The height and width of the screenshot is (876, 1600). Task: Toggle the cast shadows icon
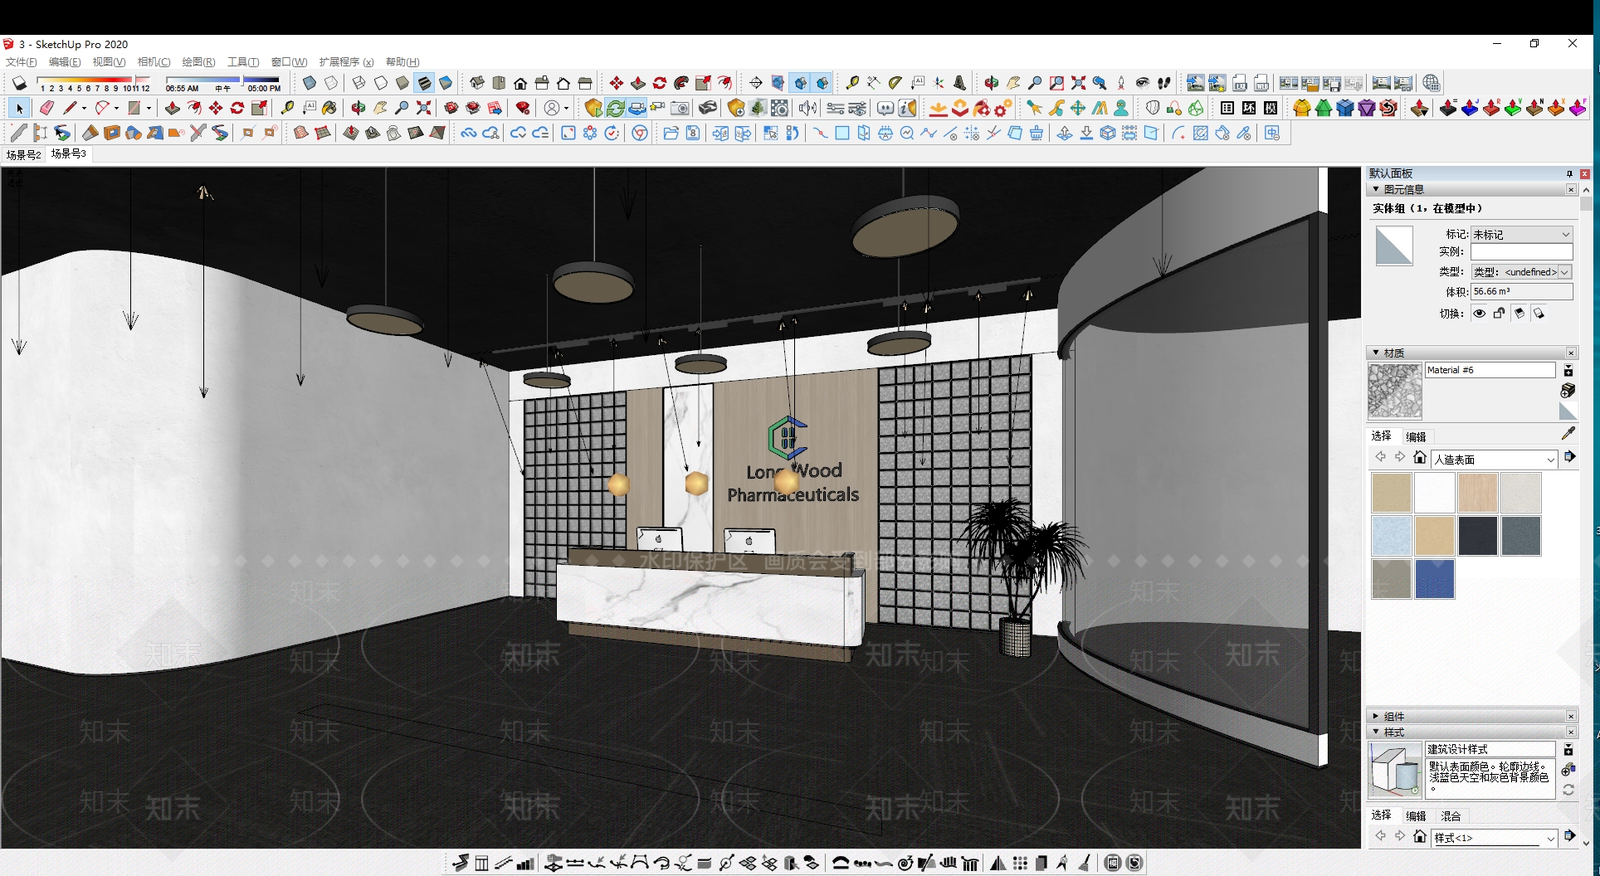coord(1539,313)
